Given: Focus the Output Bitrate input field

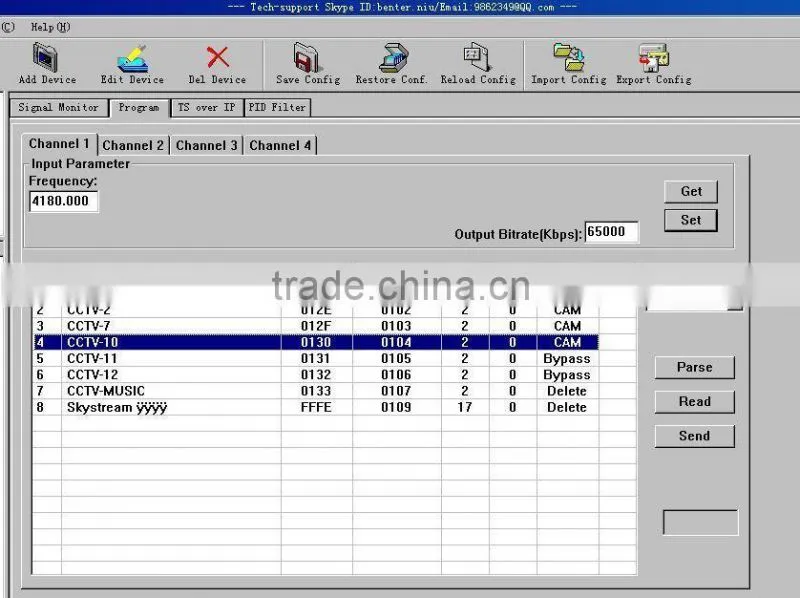Looking at the screenshot, I should 611,232.
